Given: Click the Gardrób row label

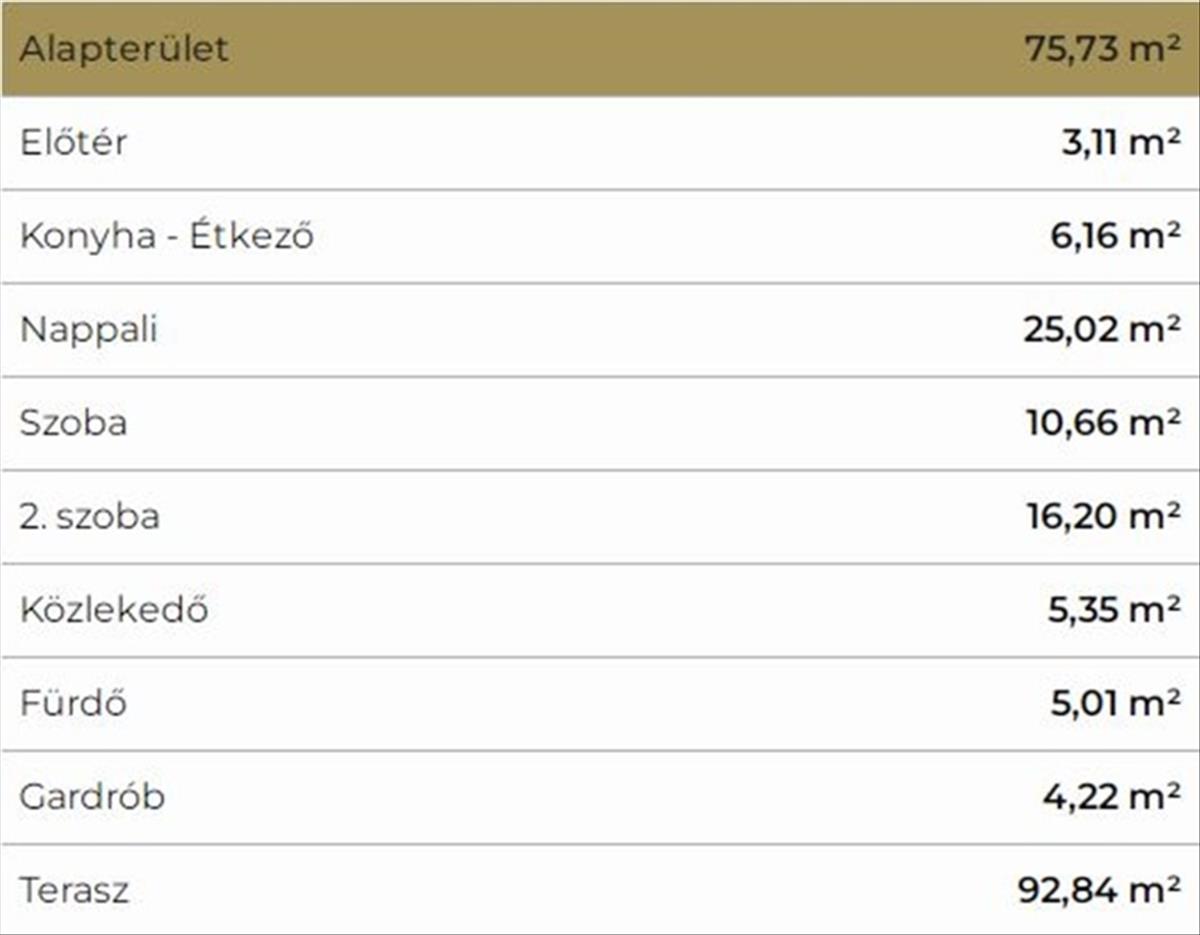Looking at the screenshot, I should [92, 797].
